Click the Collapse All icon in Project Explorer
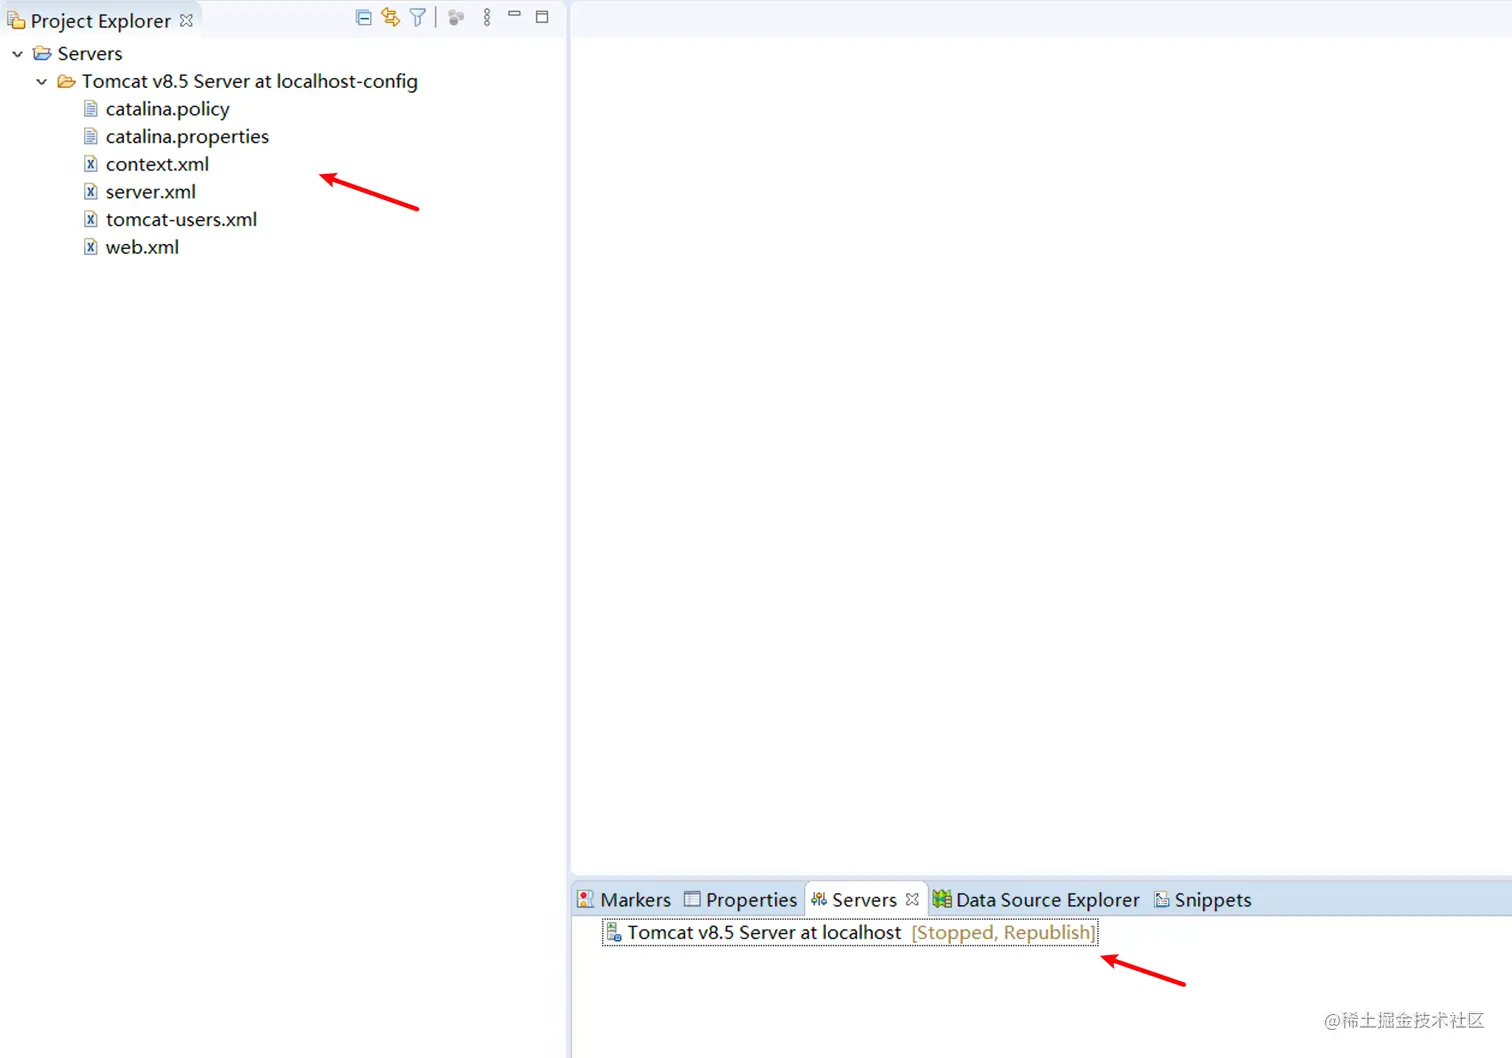This screenshot has width=1512, height=1058. coord(364,17)
